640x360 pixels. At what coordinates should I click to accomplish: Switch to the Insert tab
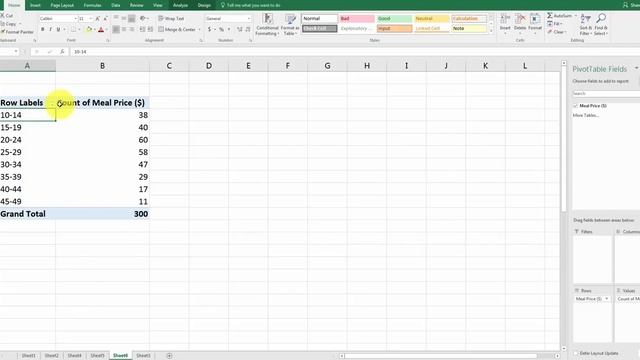point(36,5)
